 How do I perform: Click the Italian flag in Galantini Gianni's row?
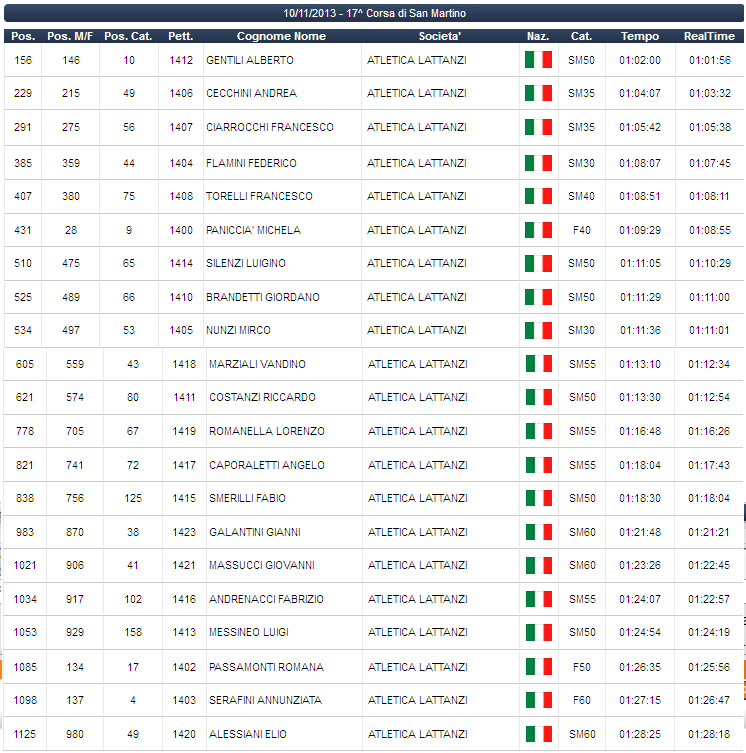[538, 532]
